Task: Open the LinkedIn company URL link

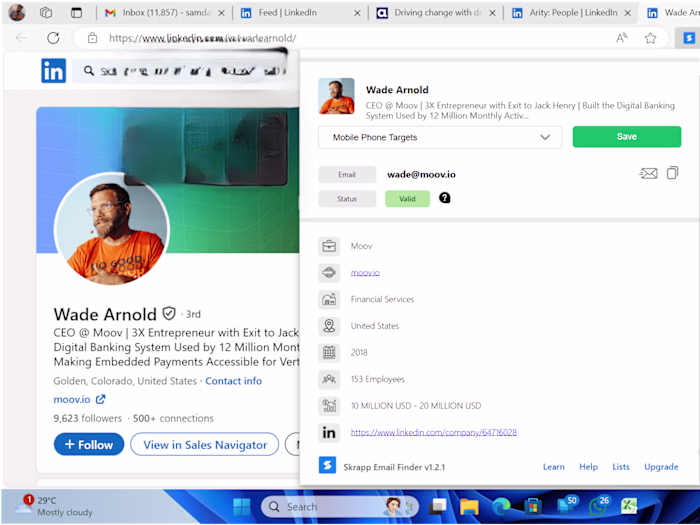Action: (433, 432)
